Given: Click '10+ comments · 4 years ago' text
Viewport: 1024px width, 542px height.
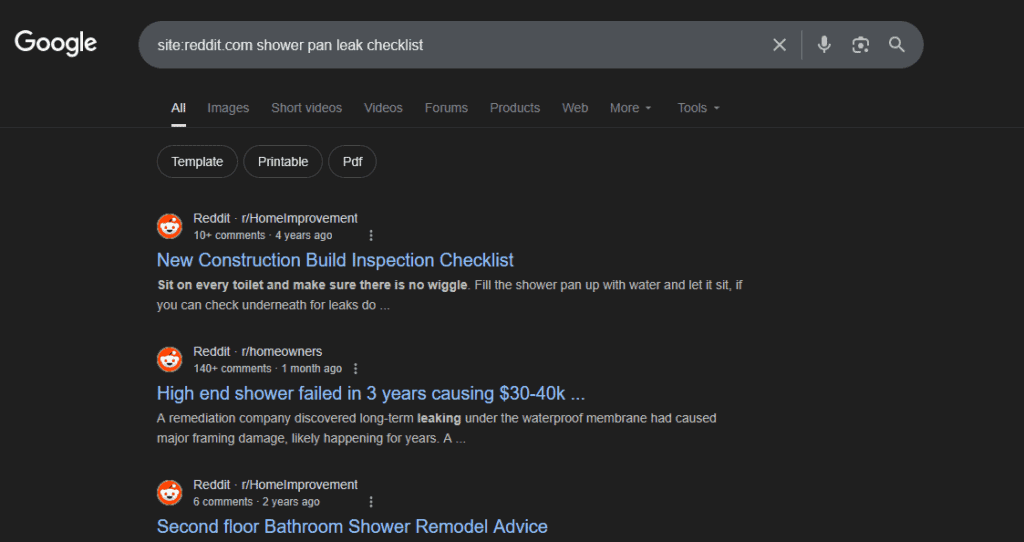Looking at the screenshot, I should click(263, 235).
